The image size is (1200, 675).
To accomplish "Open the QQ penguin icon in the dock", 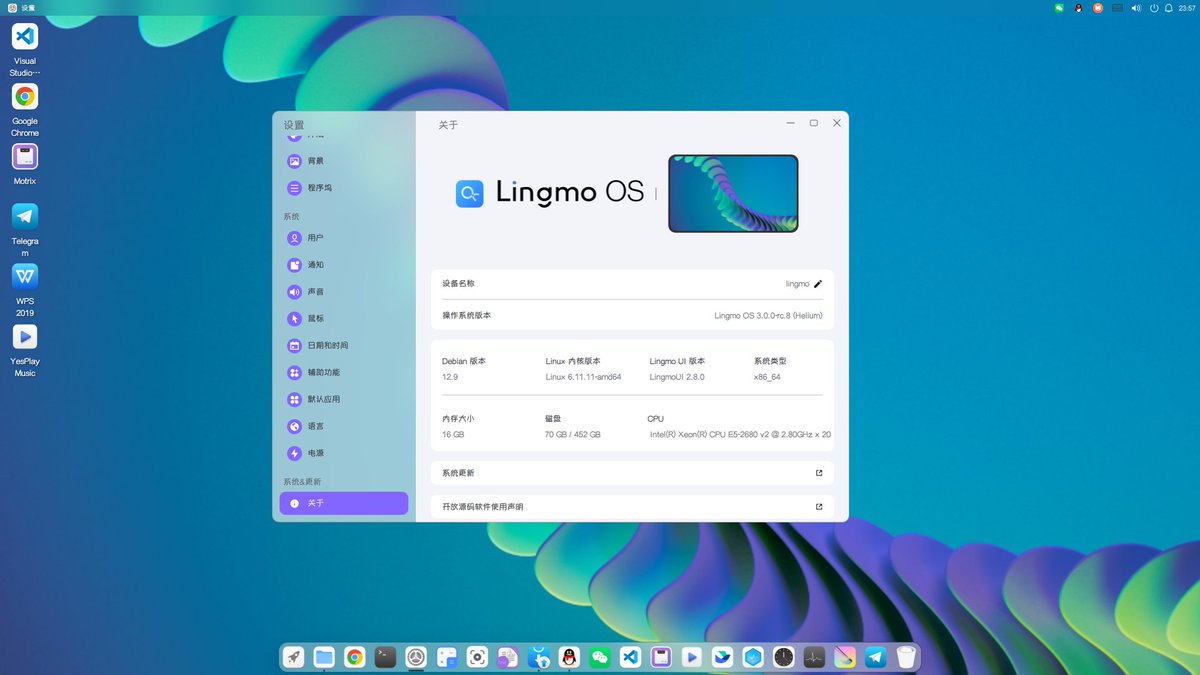I will 569,657.
